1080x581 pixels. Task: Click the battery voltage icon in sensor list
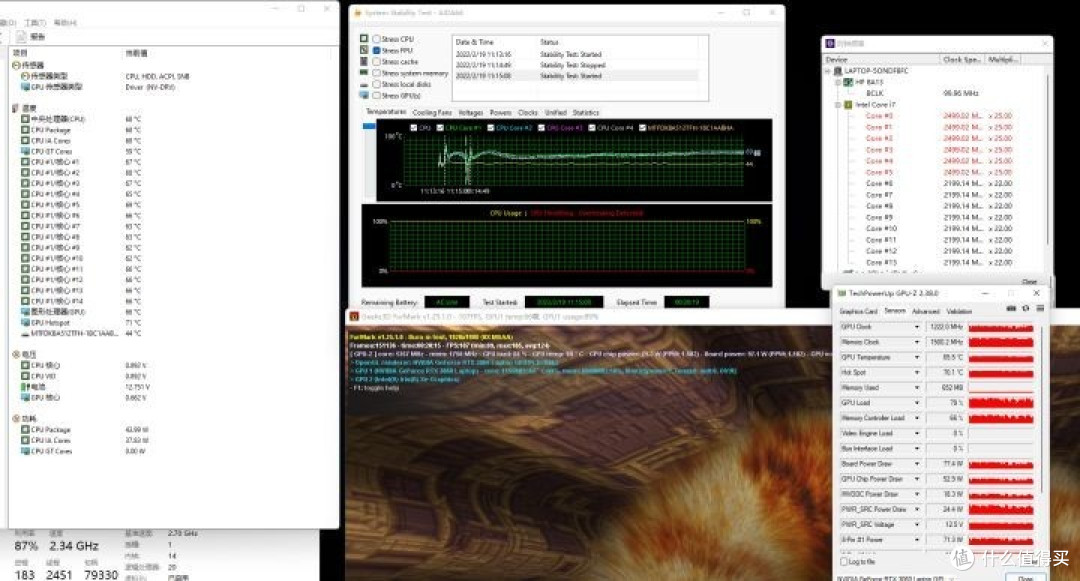[25, 387]
